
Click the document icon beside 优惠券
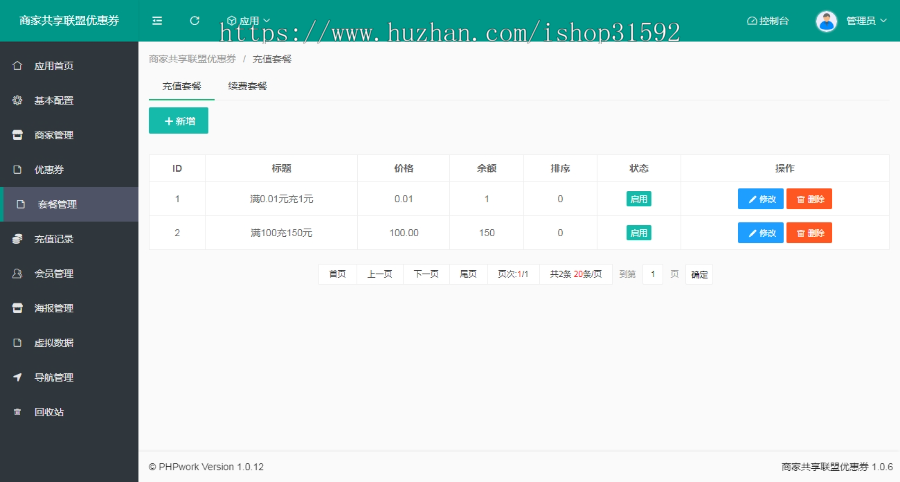pyautogui.click(x=17, y=169)
